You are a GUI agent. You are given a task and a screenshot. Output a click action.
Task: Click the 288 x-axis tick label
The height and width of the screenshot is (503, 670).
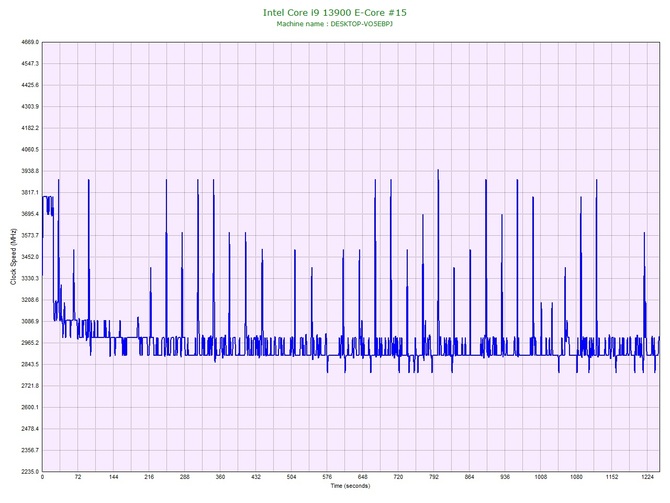(x=185, y=477)
